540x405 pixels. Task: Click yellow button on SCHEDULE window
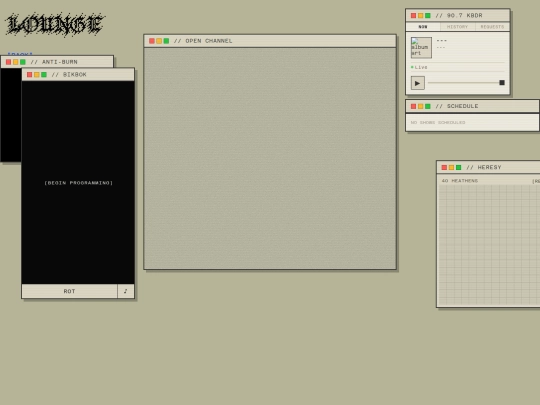point(420,106)
